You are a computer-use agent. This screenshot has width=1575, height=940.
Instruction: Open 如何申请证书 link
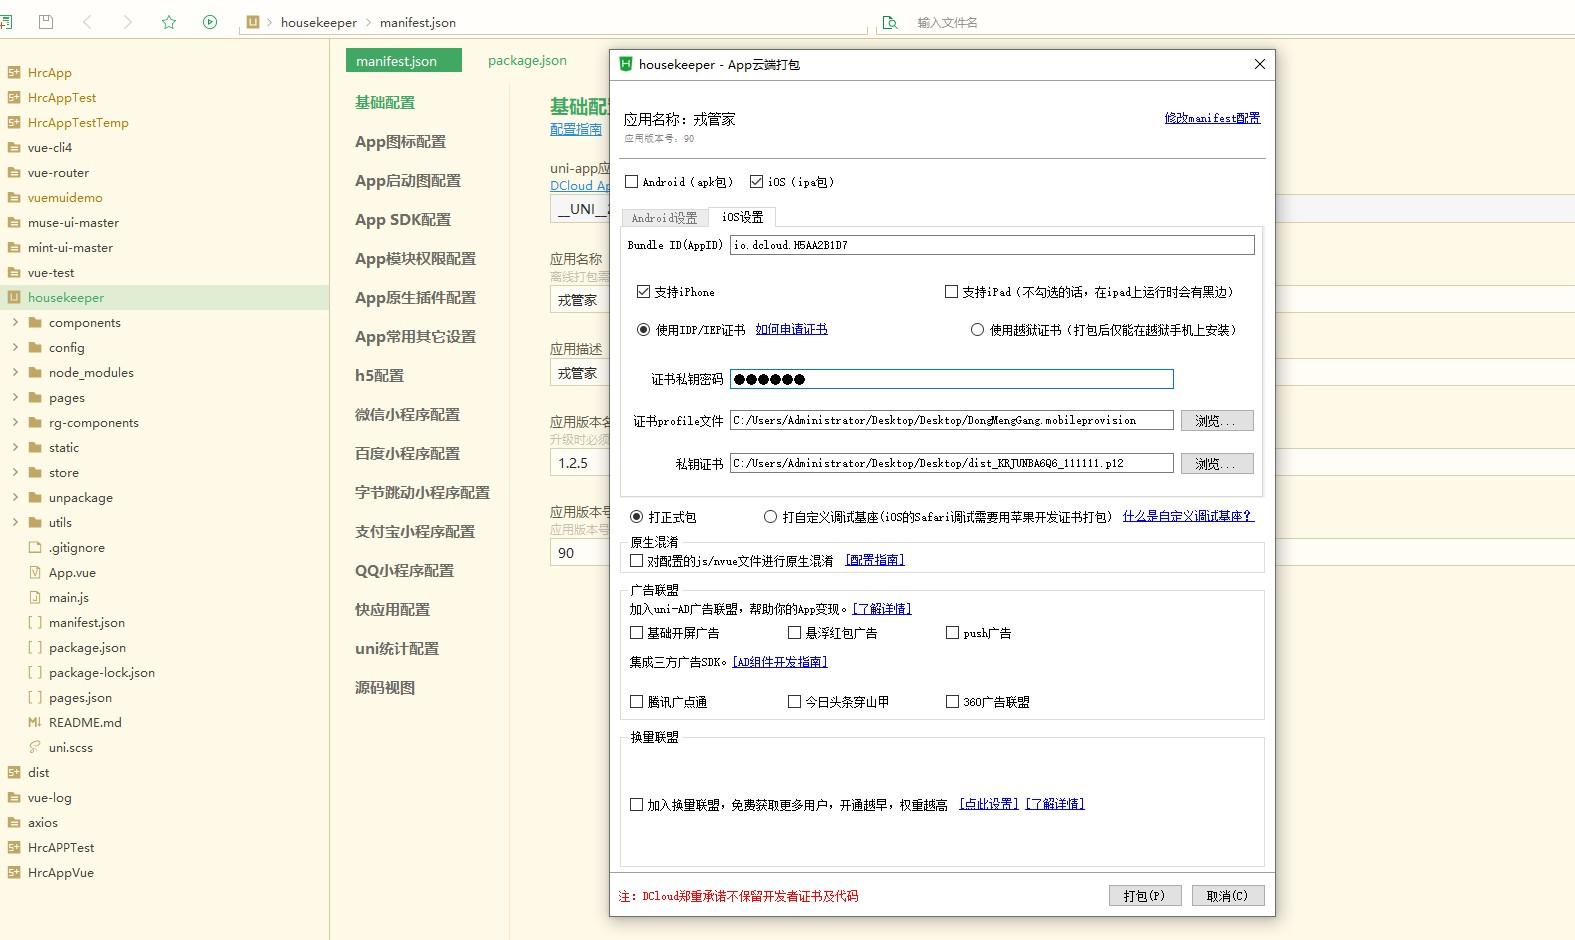[791, 329]
